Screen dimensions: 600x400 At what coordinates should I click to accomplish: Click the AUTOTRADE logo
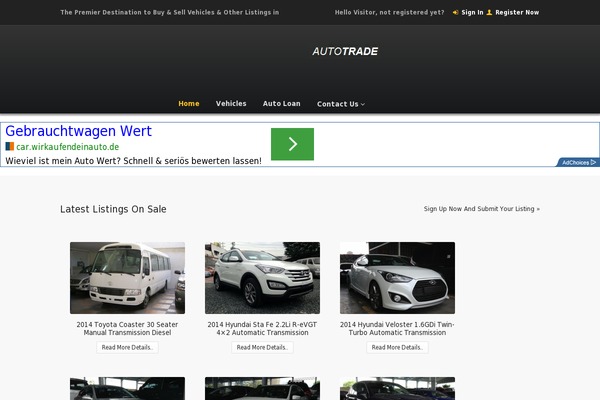pos(345,51)
